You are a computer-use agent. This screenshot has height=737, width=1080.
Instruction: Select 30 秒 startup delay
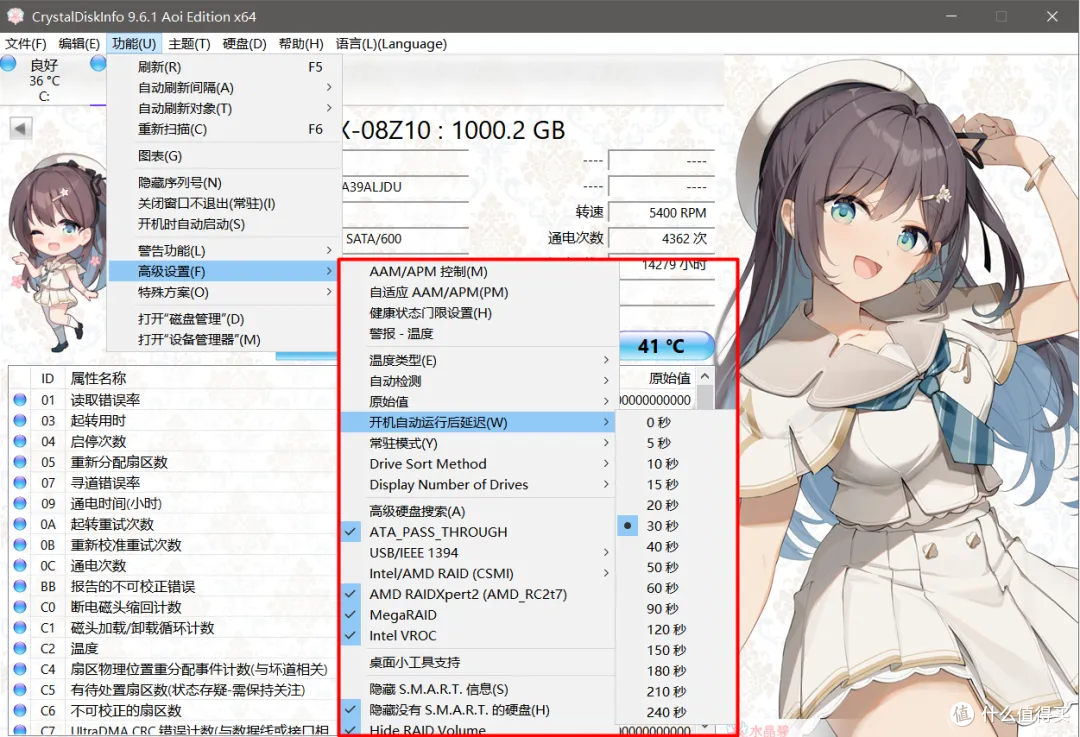click(x=676, y=526)
